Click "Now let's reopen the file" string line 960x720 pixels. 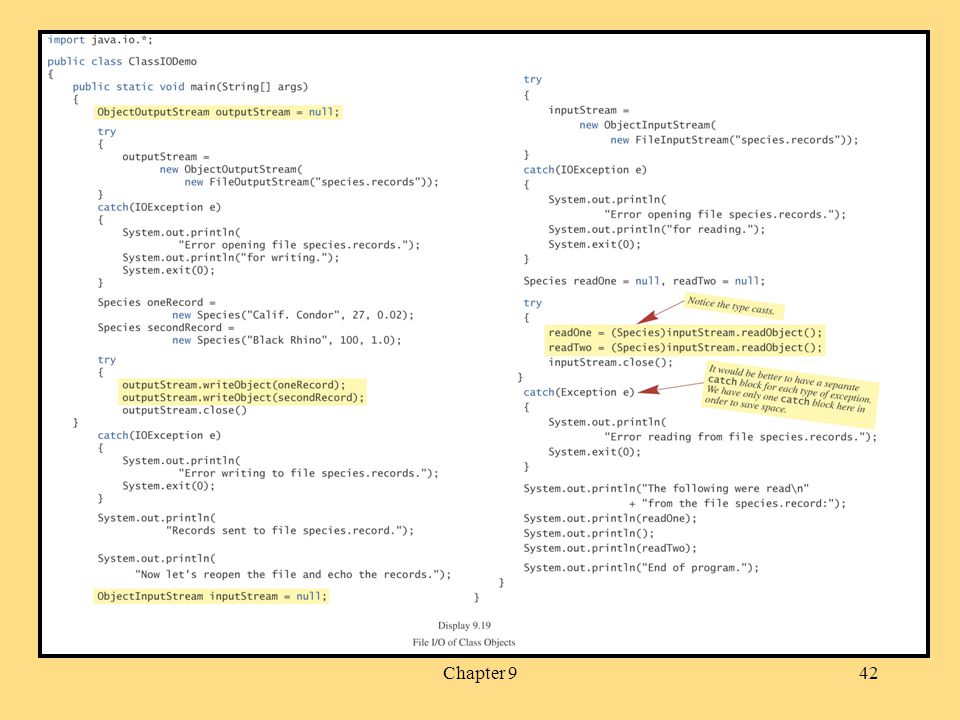click(x=293, y=574)
